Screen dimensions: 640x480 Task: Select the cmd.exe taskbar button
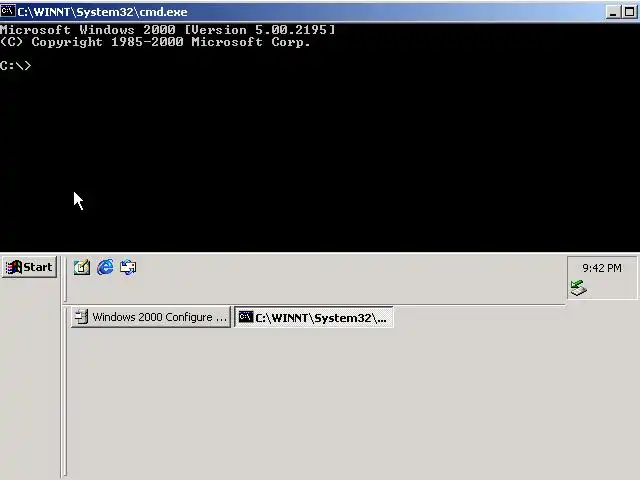point(314,317)
